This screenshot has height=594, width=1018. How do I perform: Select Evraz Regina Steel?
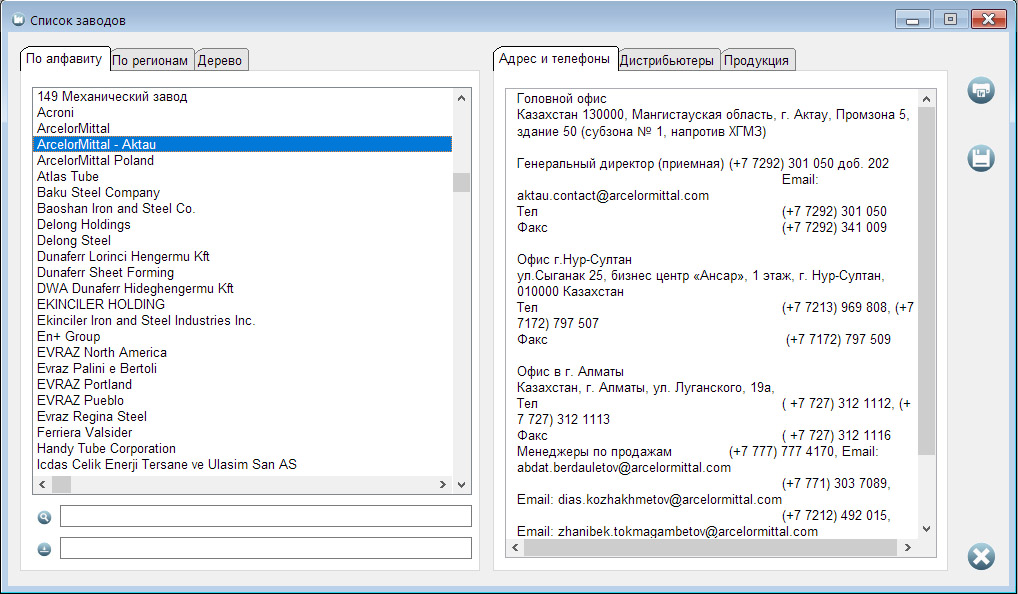coord(242,417)
